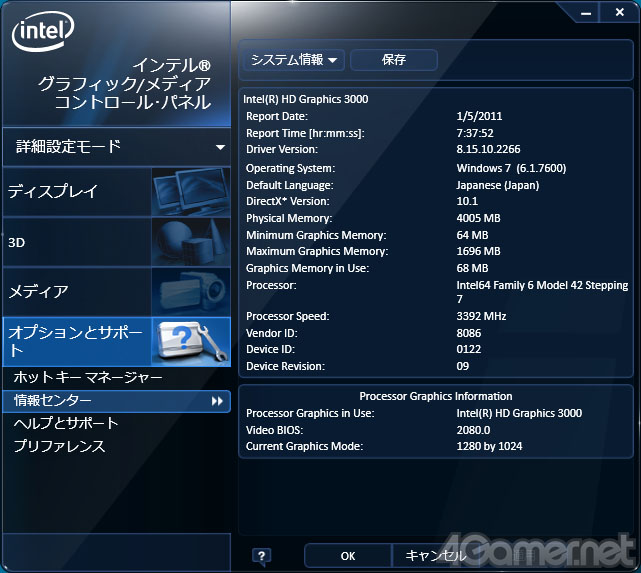The image size is (641, 573).
Task: Open ヘルプとサポート submenu item
Action: tap(66, 423)
